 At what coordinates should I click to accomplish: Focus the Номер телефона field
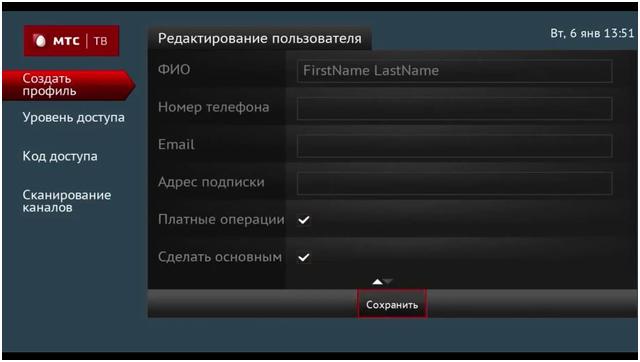pyautogui.click(x=454, y=108)
